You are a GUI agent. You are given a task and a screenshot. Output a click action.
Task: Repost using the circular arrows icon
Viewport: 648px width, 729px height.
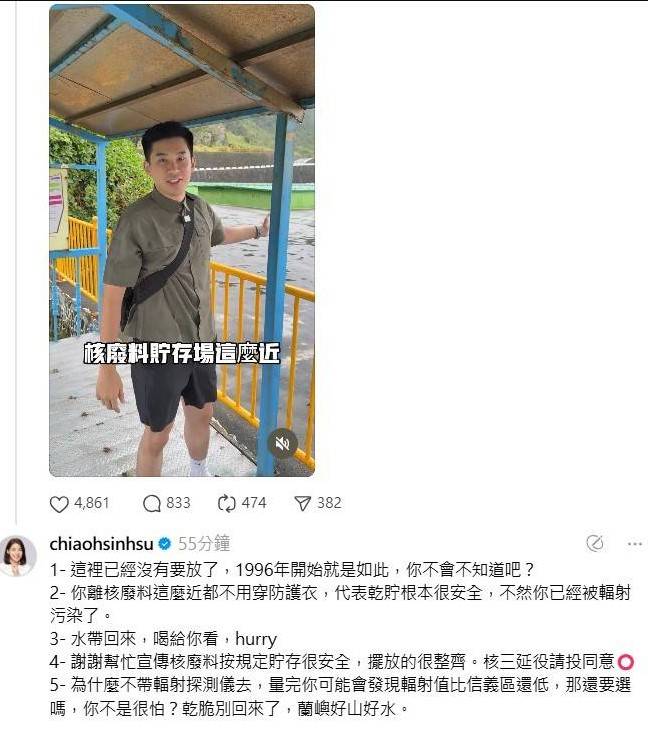[226, 504]
